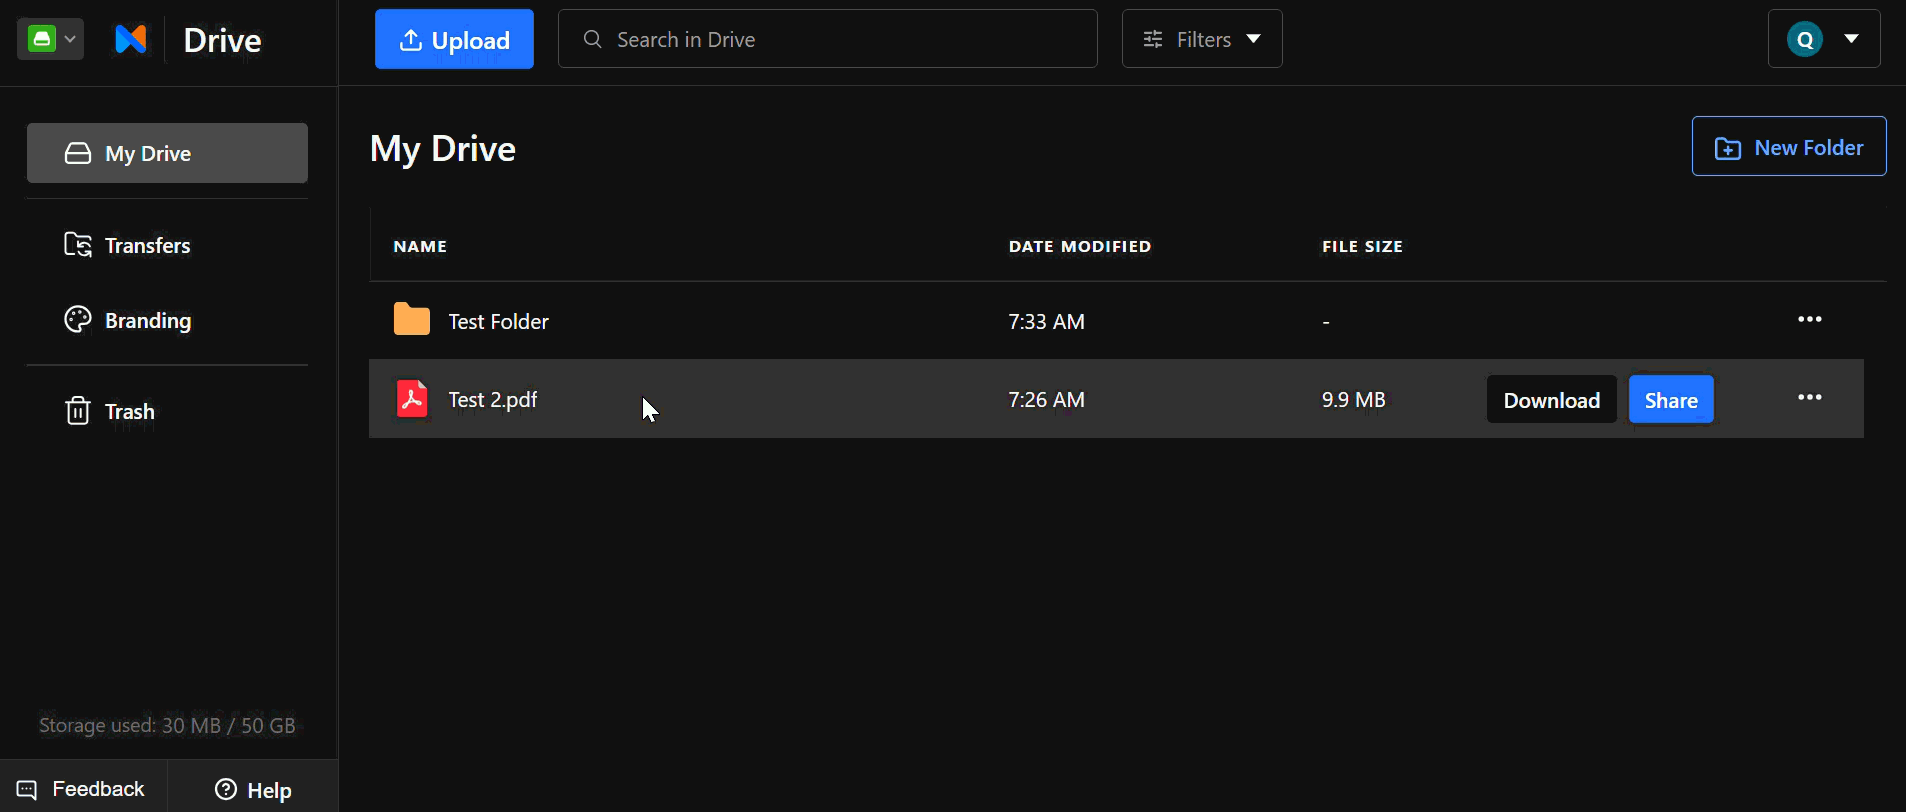Image resolution: width=1906 pixels, height=812 pixels.
Task: Click the Upload button
Action: coord(454,39)
